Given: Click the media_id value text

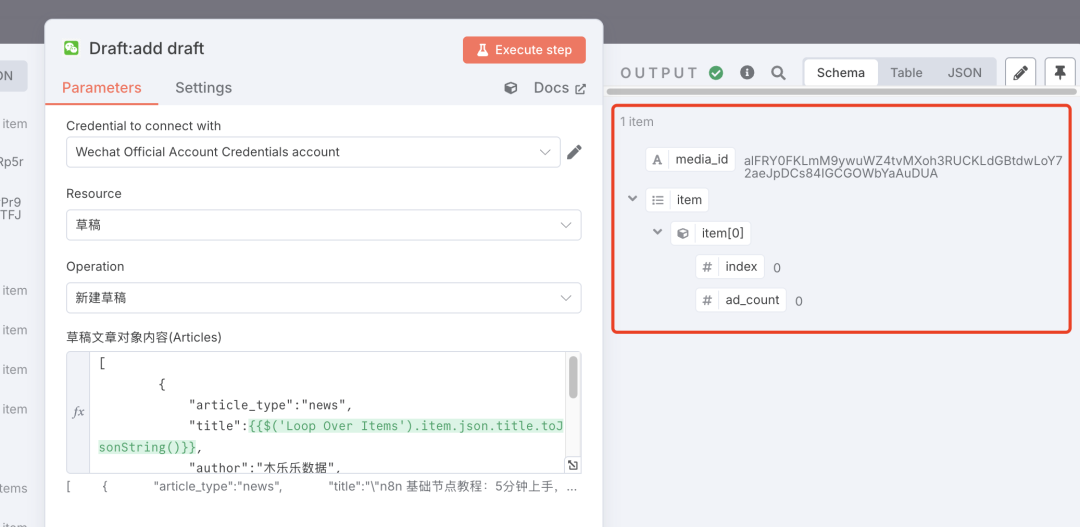Looking at the screenshot, I should (x=903, y=167).
